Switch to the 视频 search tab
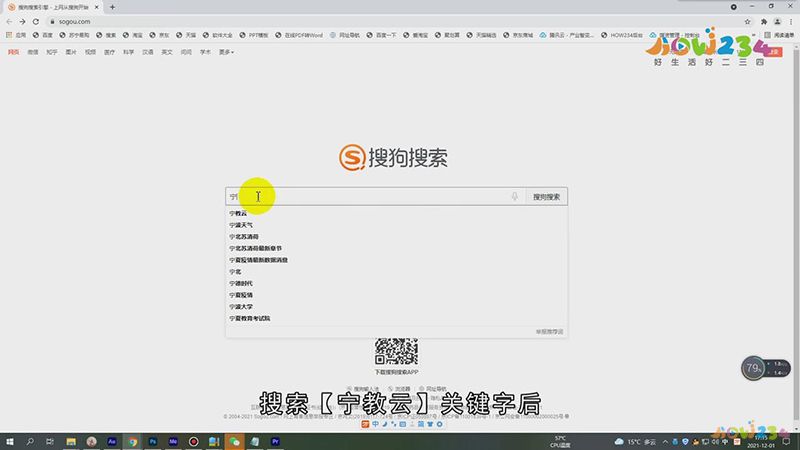This screenshot has height=450, width=800. point(90,52)
